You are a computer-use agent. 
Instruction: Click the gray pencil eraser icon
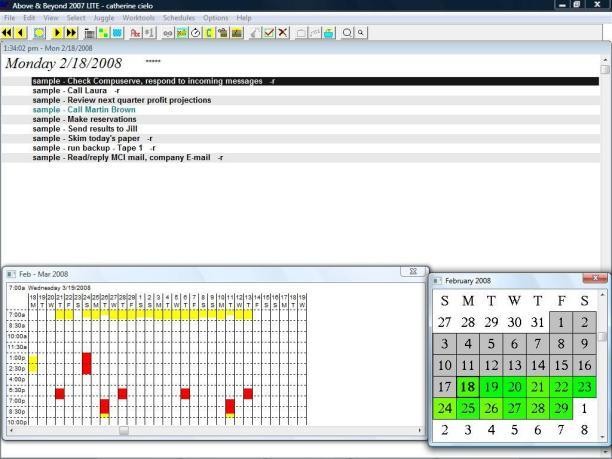(255, 33)
